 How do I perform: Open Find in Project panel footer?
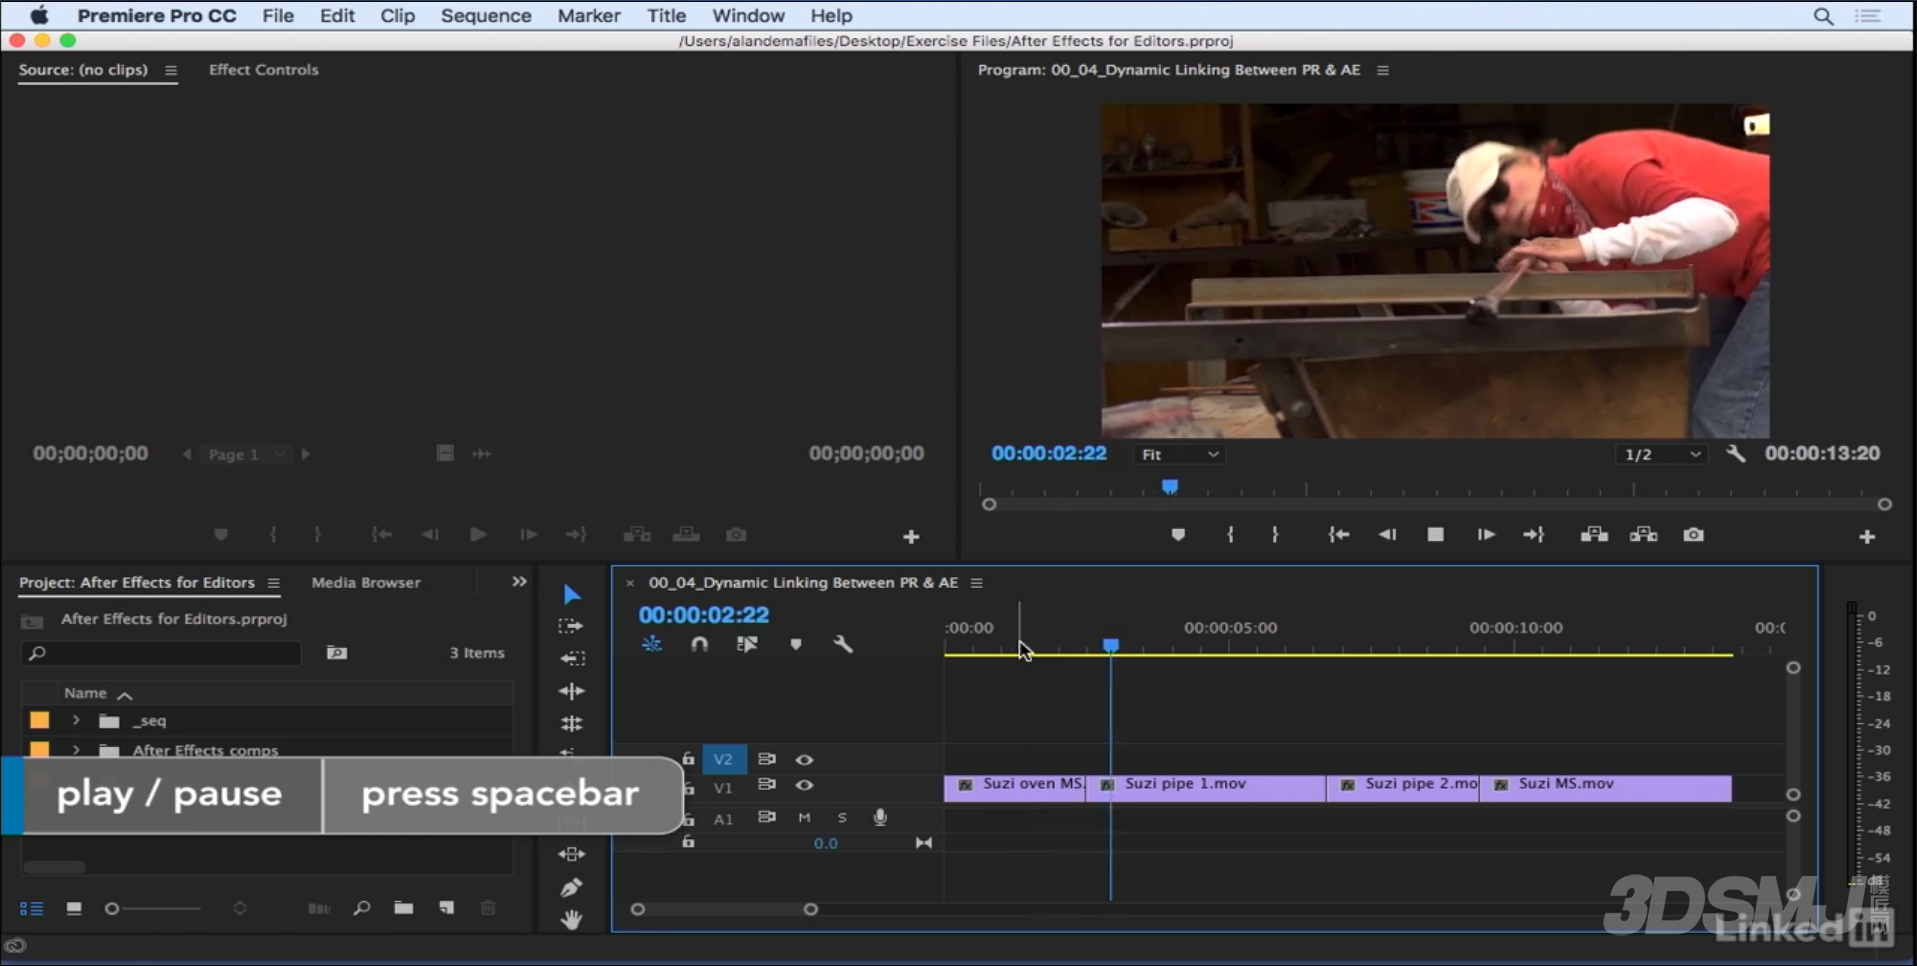(361, 908)
